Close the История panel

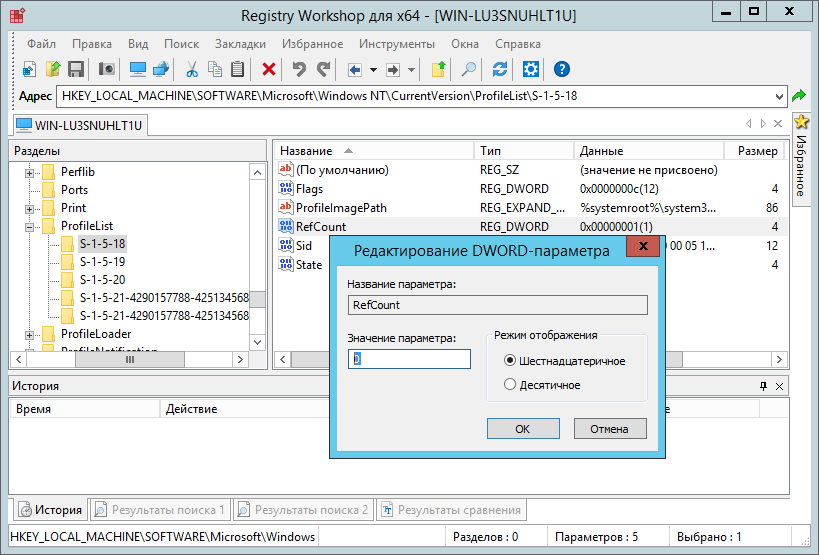[x=779, y=386]
